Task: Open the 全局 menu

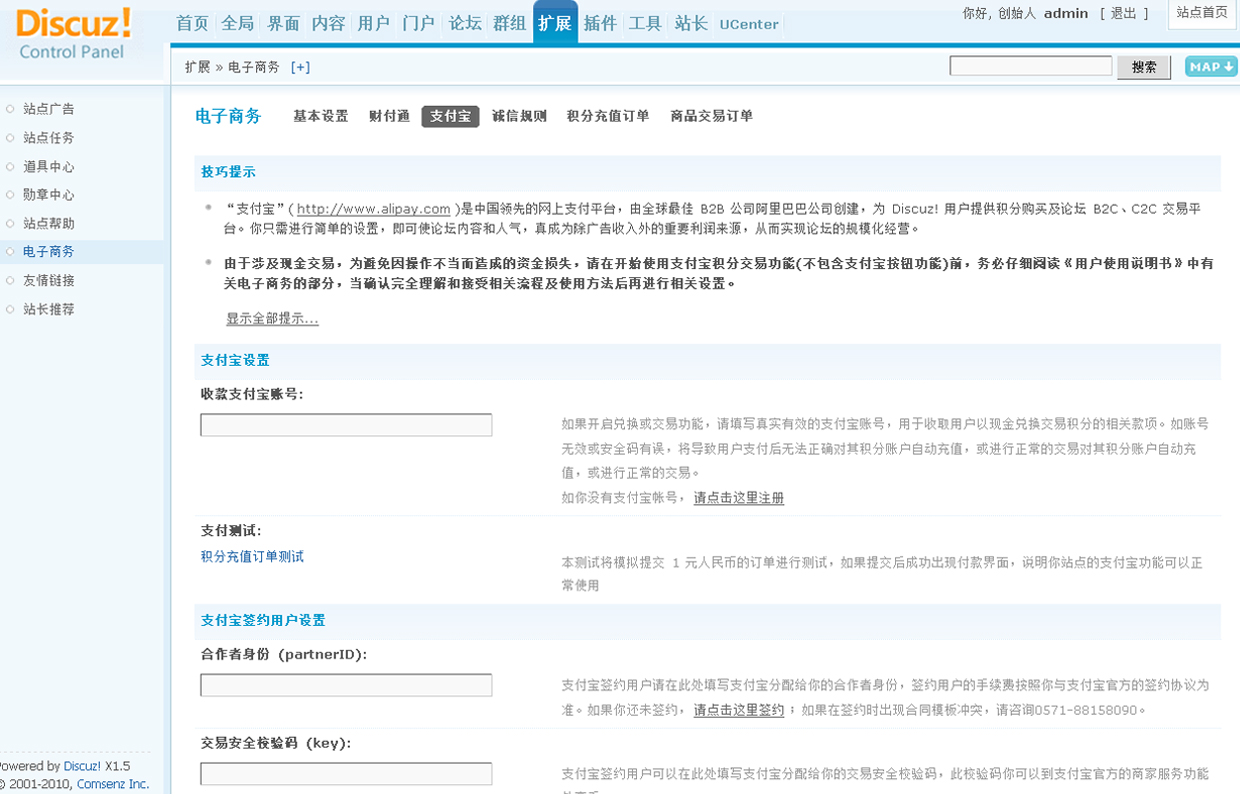Action: coord(238,23)
